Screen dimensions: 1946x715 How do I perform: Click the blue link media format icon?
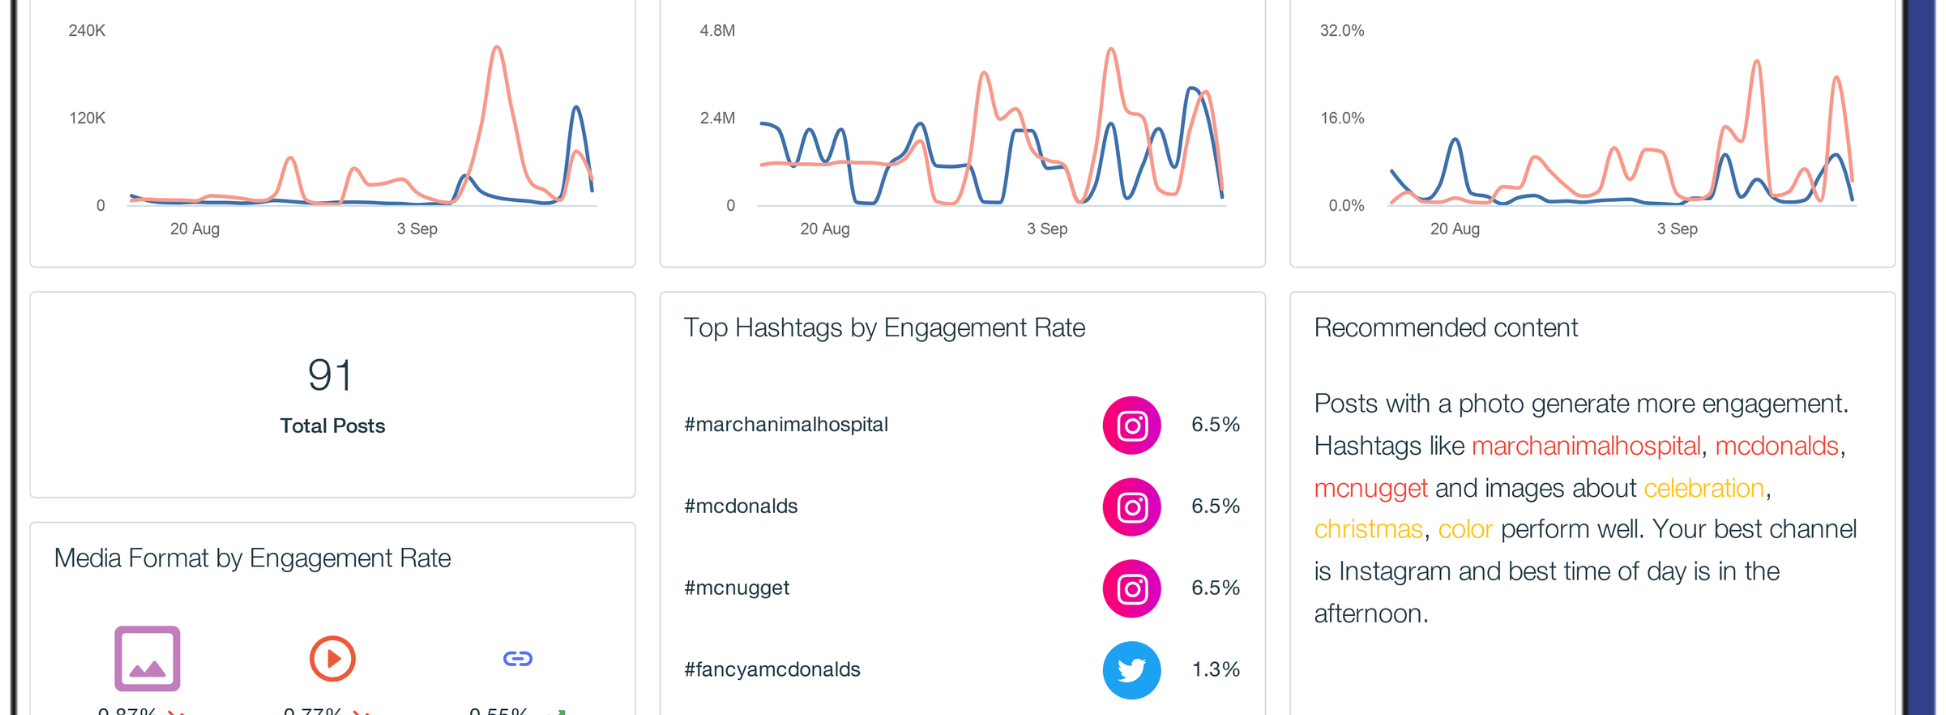tap(517, 658)
